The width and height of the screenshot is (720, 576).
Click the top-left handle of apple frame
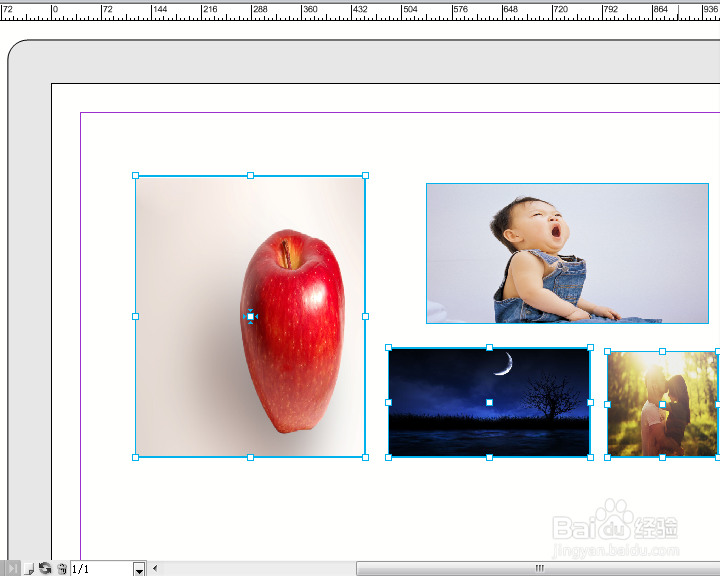click(x=135, y=175)
